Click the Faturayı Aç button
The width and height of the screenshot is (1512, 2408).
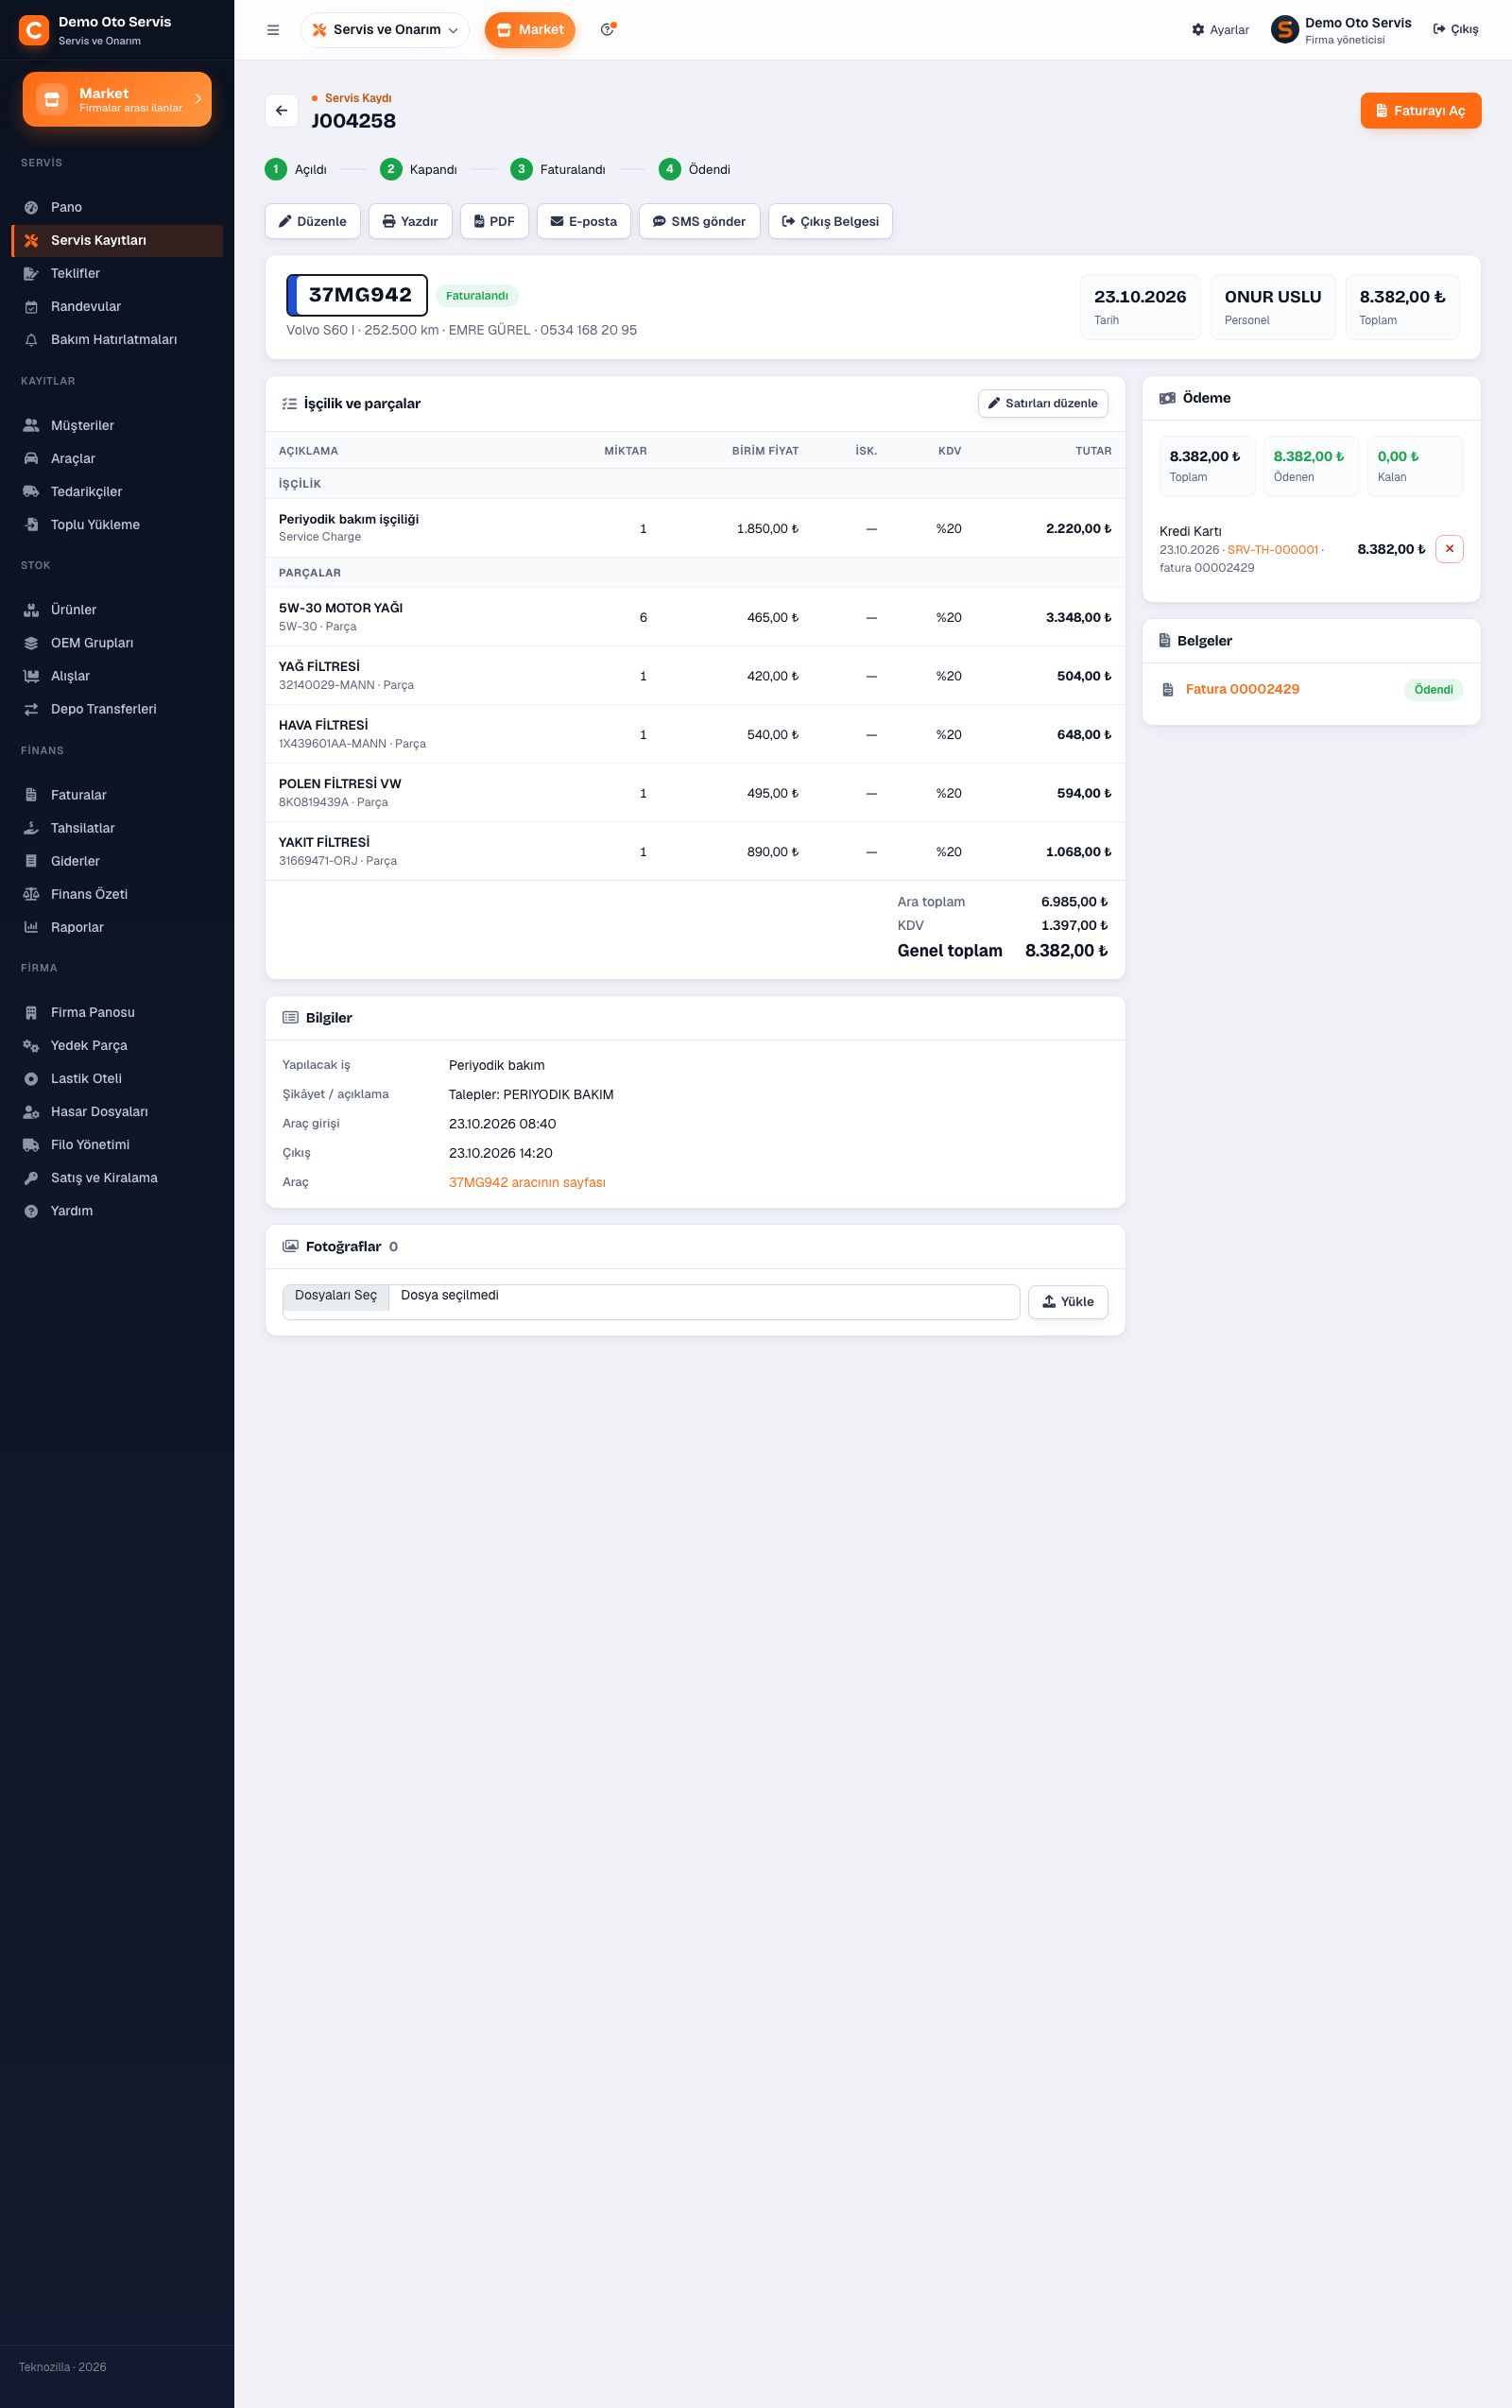(x=1420, y=111)
